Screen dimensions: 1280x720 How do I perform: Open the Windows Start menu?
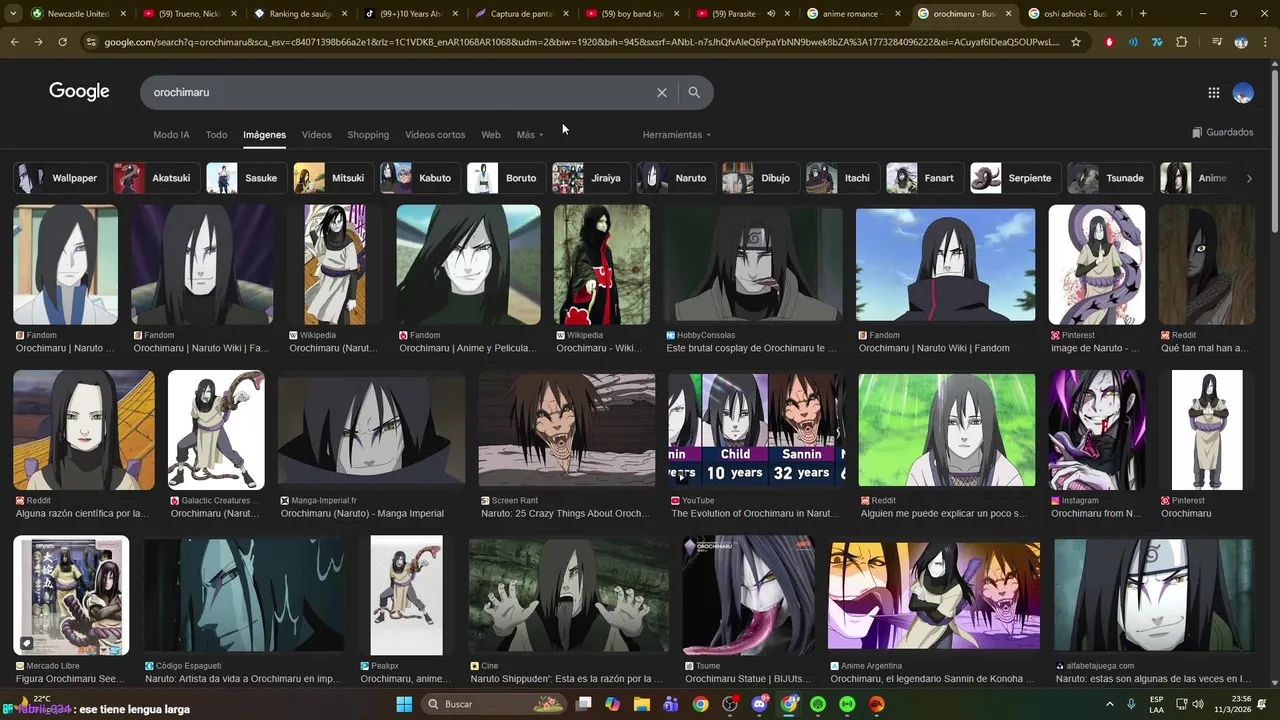[404, 704]
